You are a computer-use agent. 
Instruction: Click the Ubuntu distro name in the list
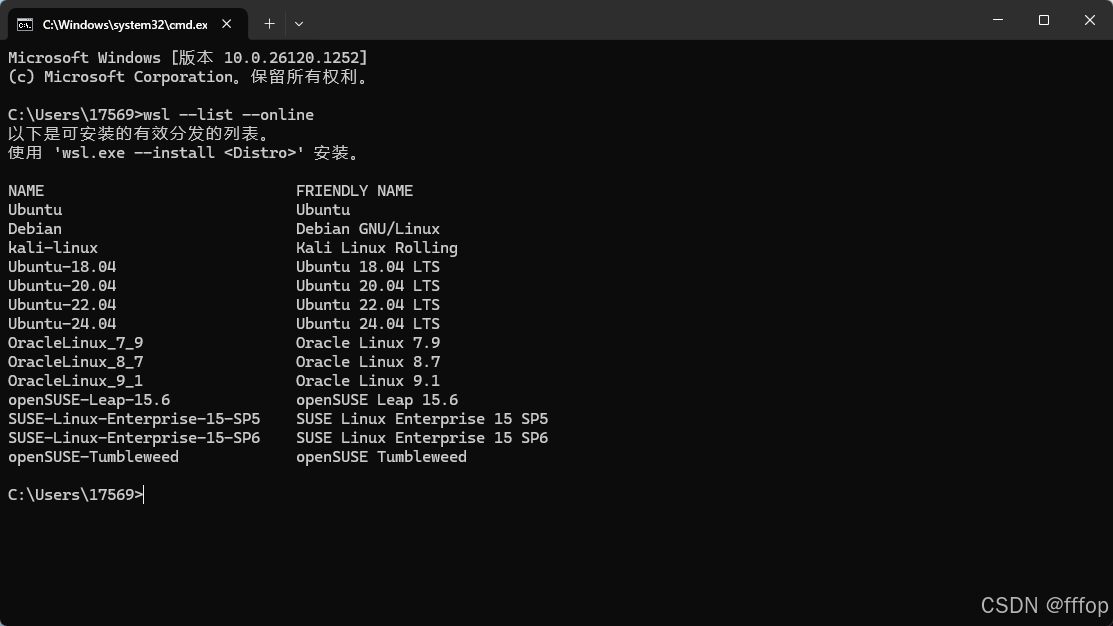(x=34, y=209)
